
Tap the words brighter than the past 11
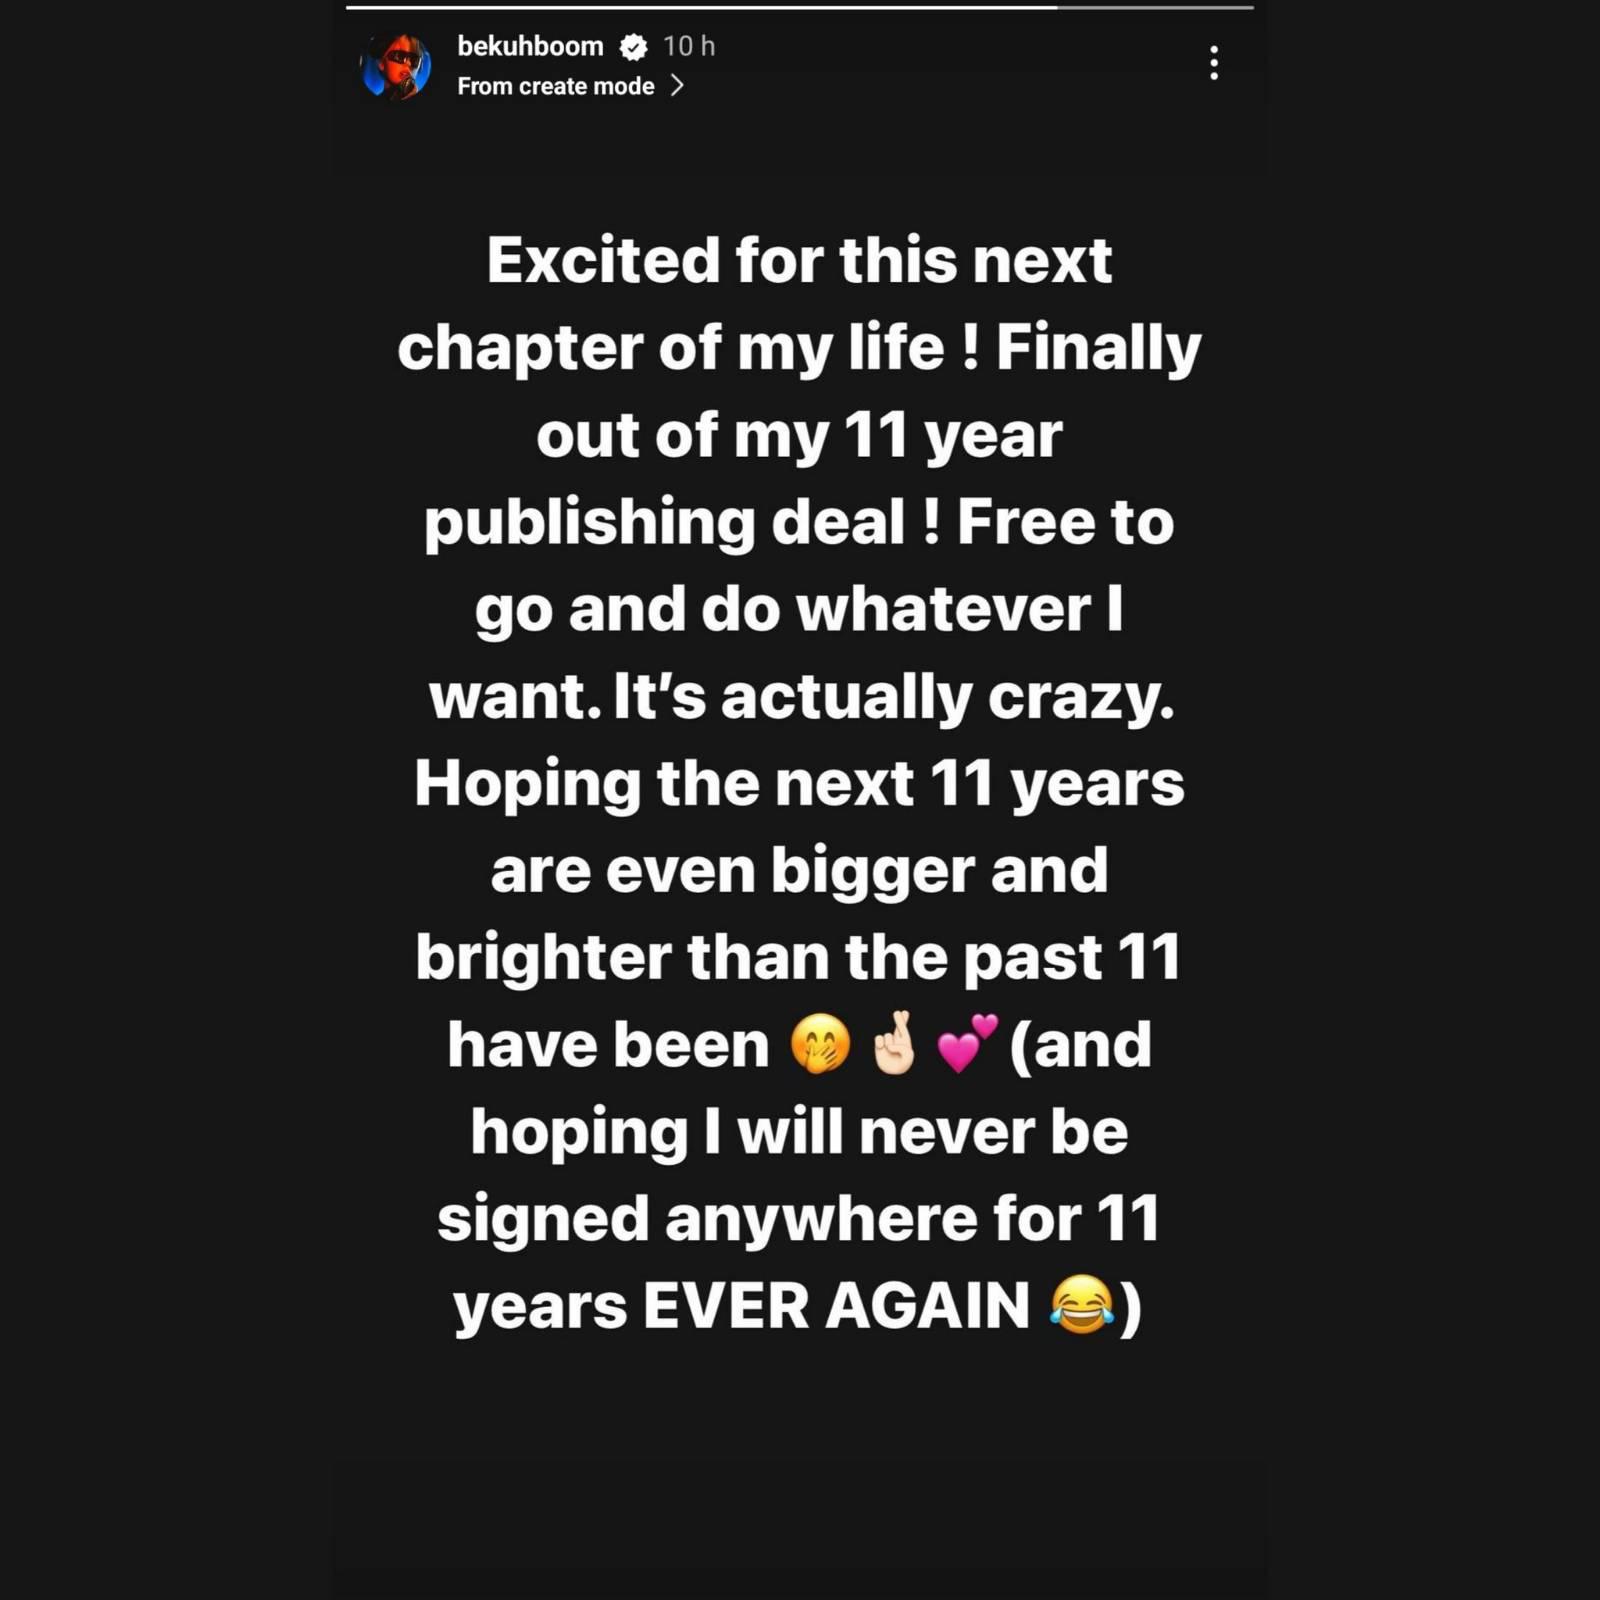(799, 958)
